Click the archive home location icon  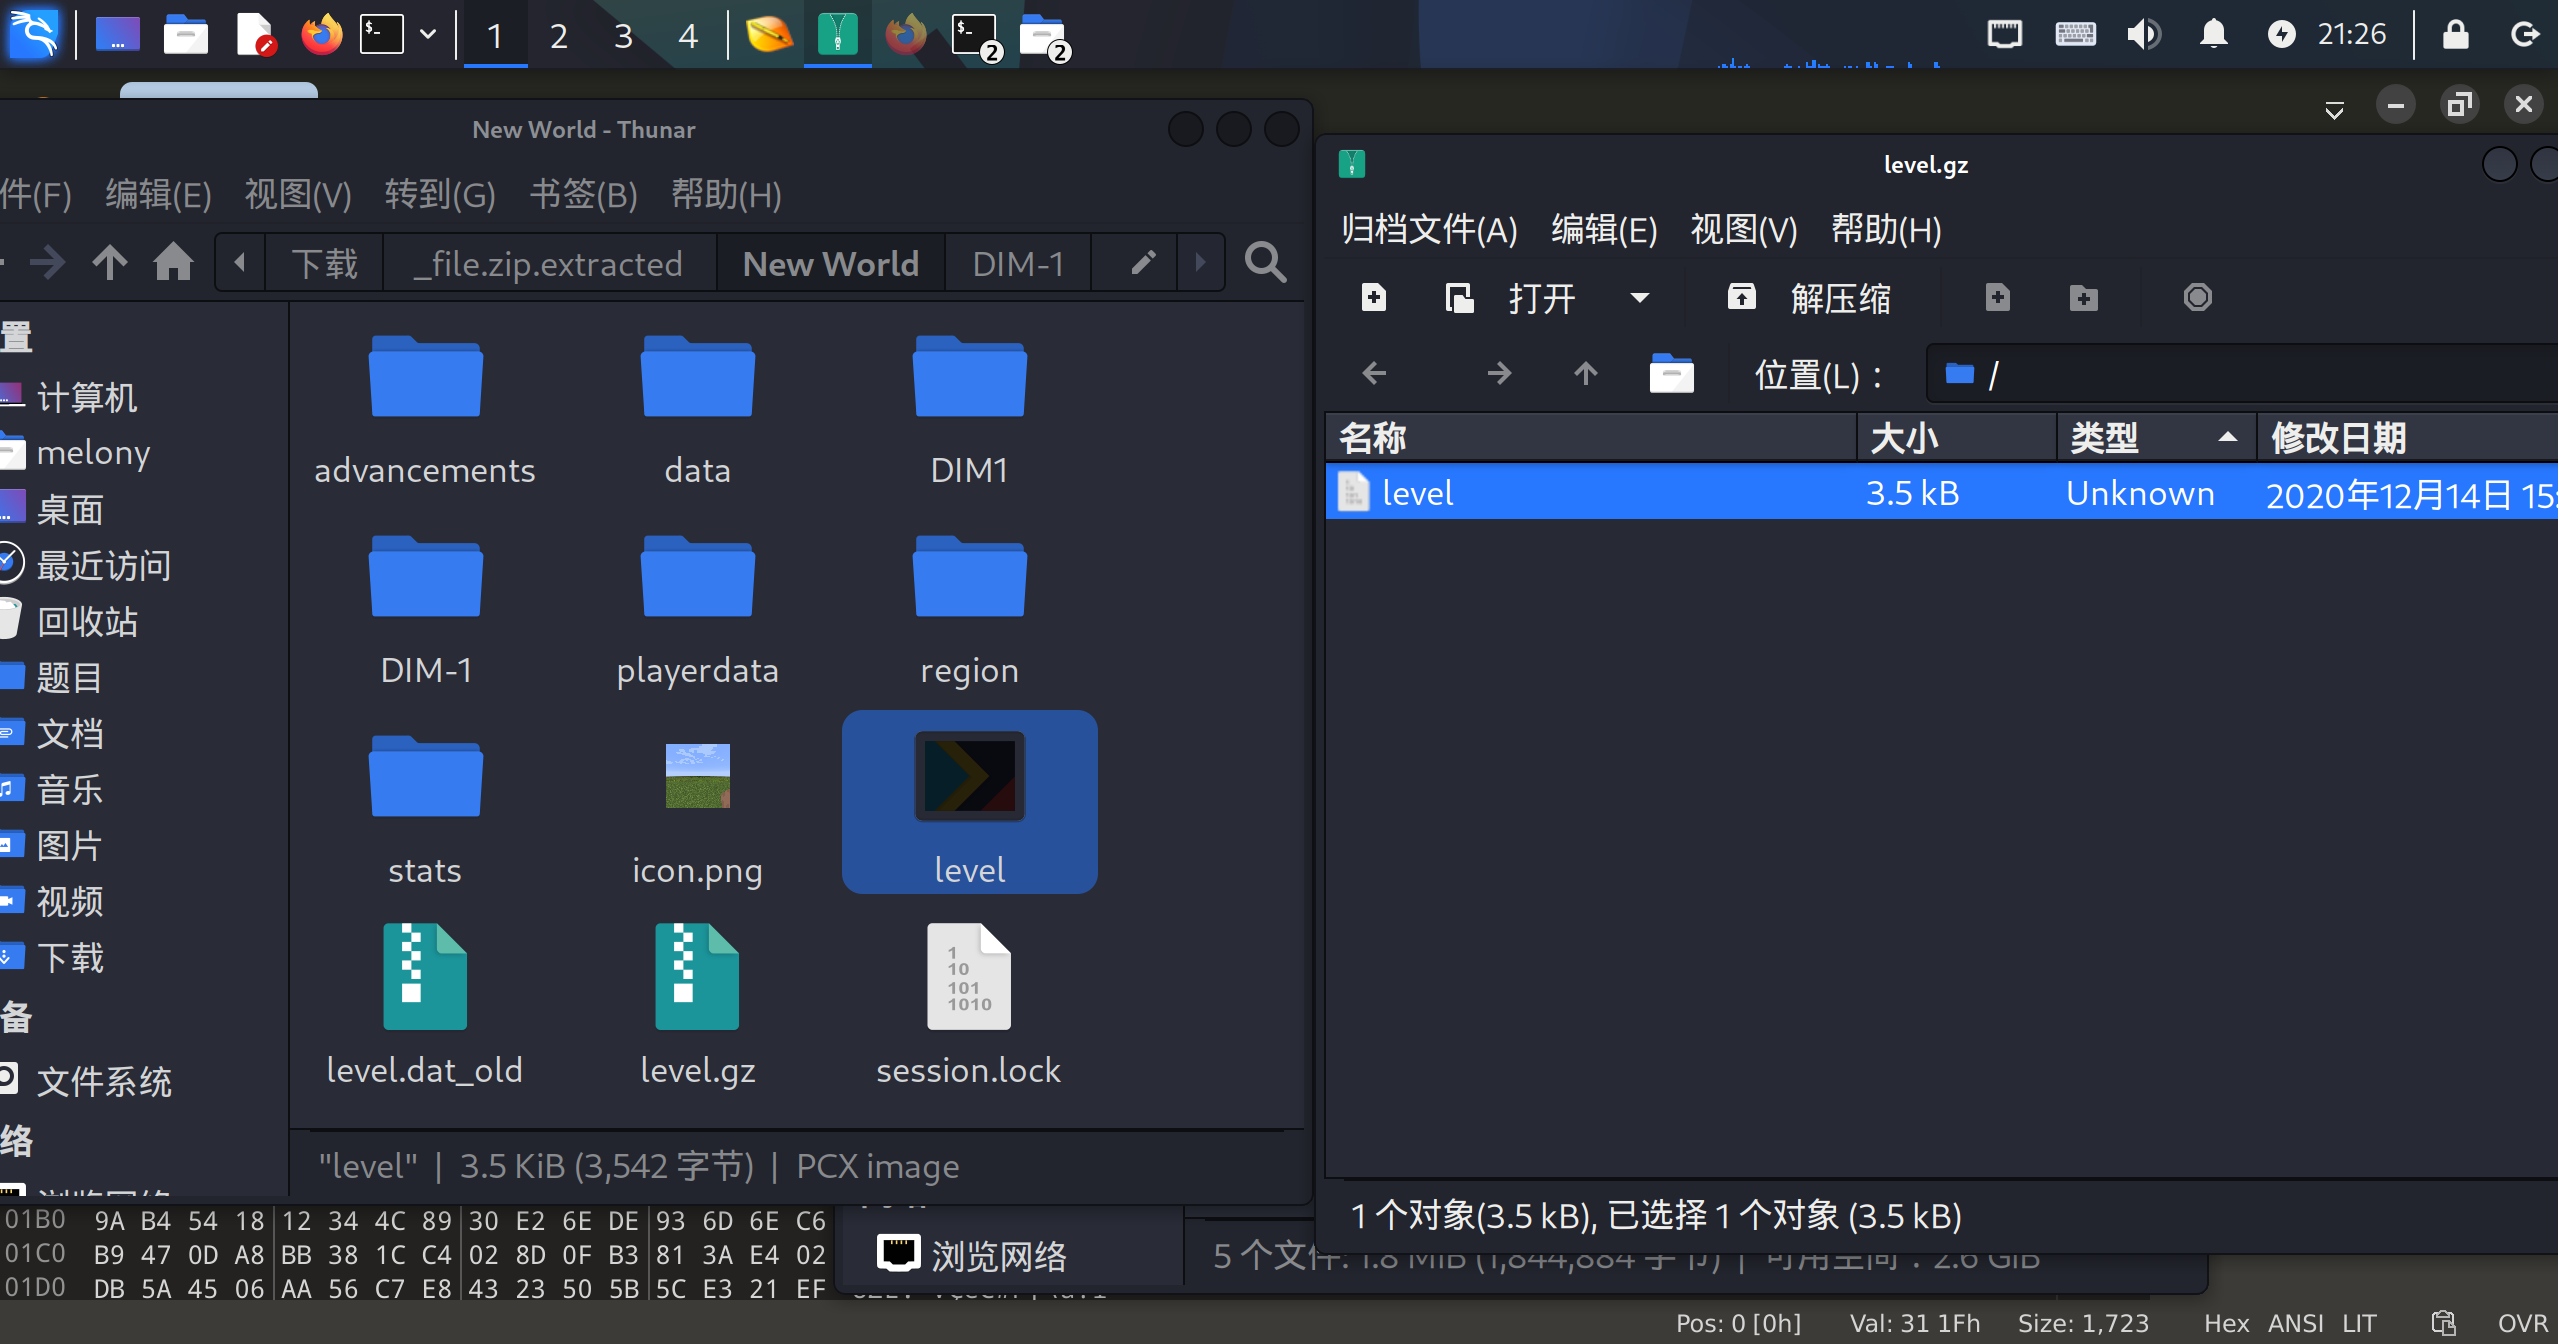click(x=1671, y=374)
